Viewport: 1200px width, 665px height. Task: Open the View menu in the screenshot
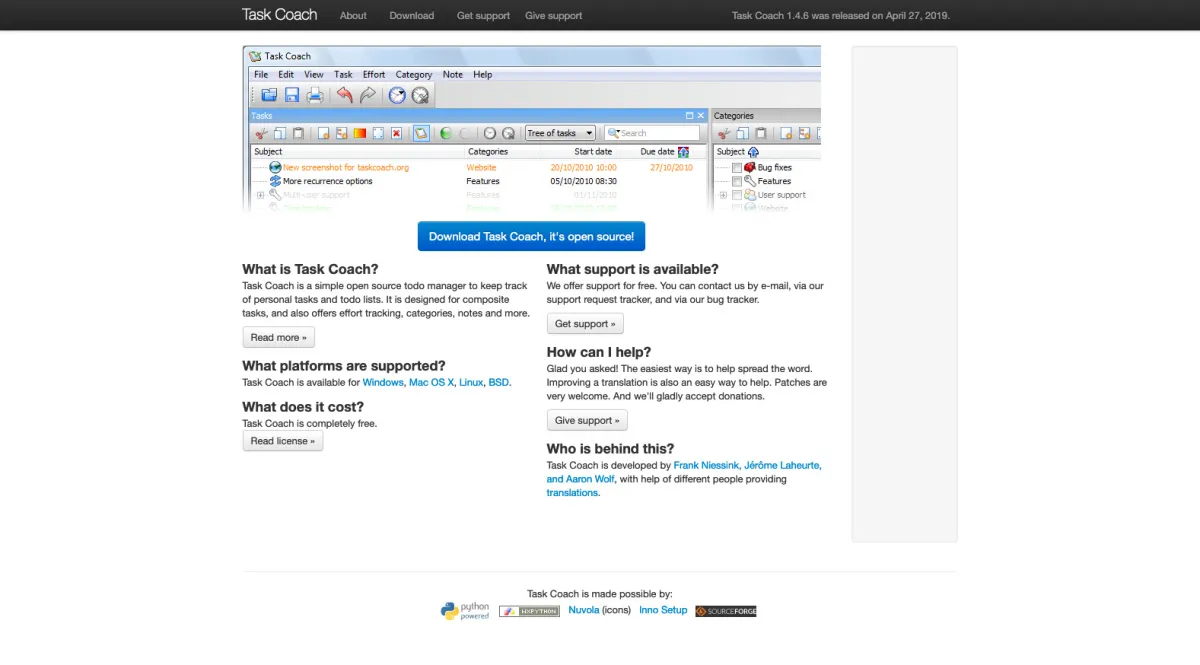coord(314,74)
